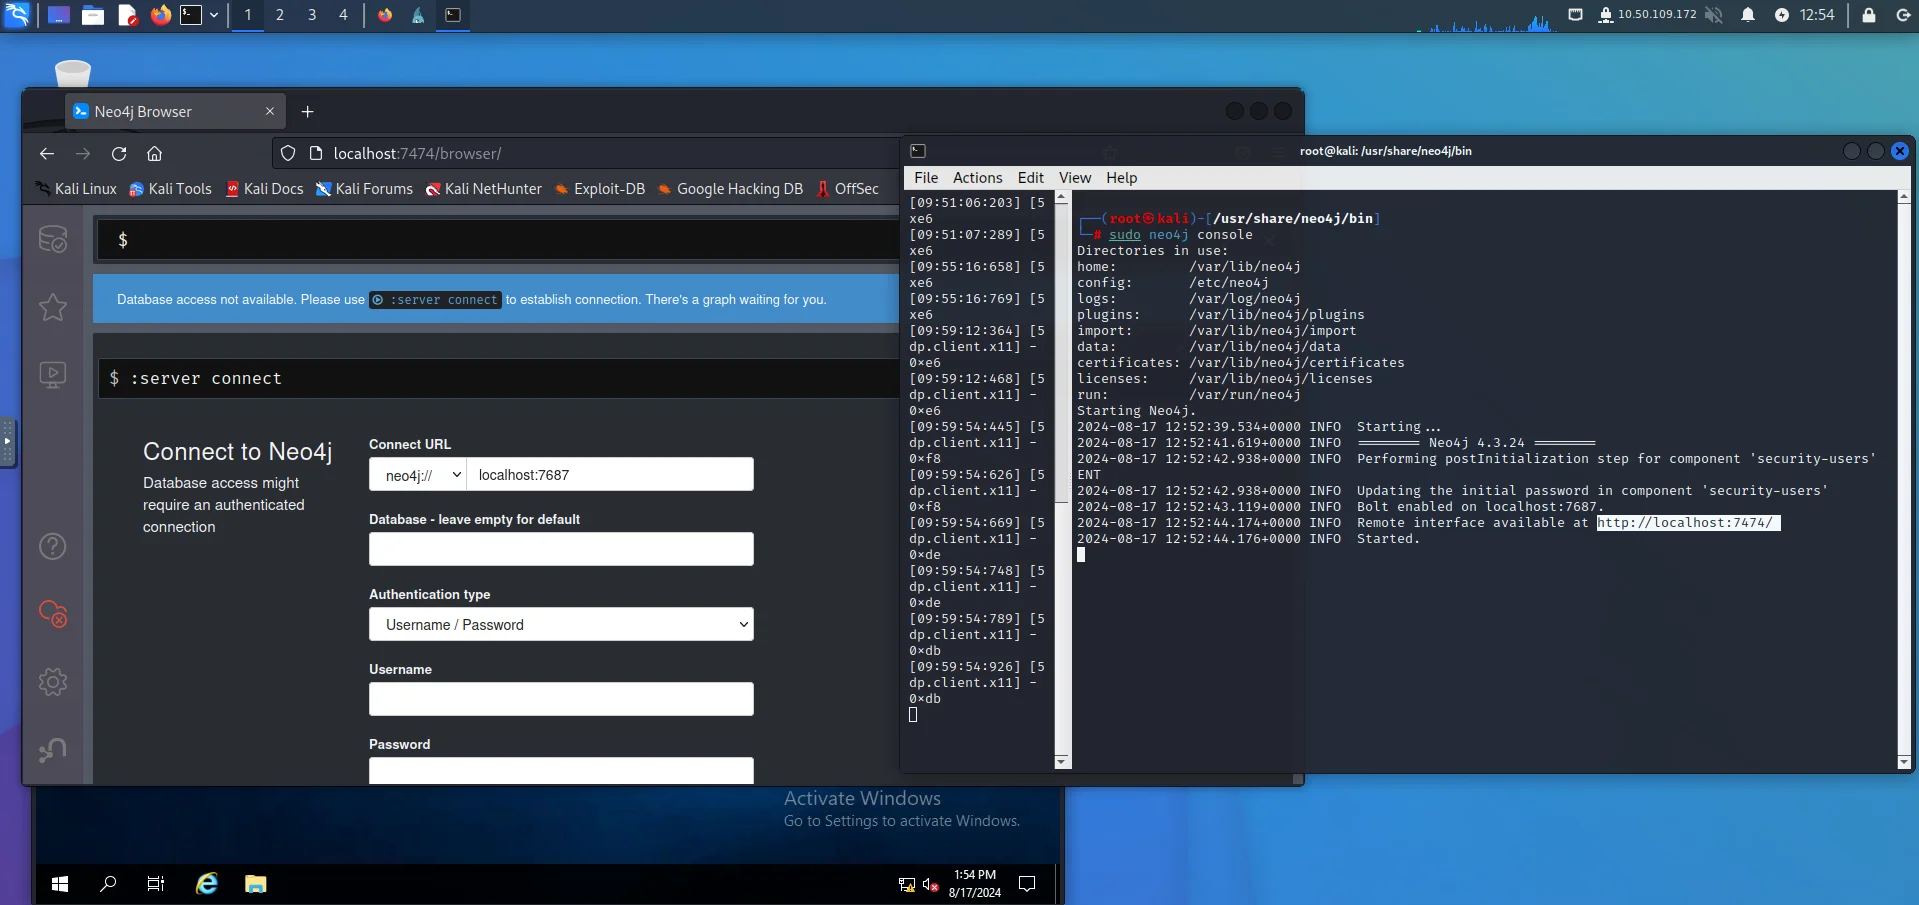Viewport: 1919px width, 905px height.
Task: Click scroll-down arrow of left terminal scrollbar
Action: 1062,762
